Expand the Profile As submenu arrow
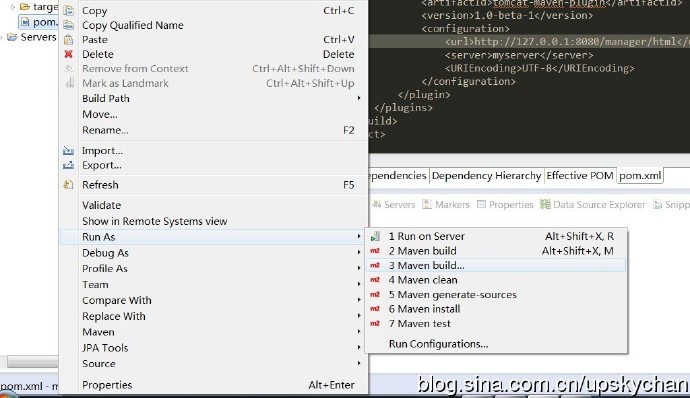The image size is (690, 398). (359, 268)
